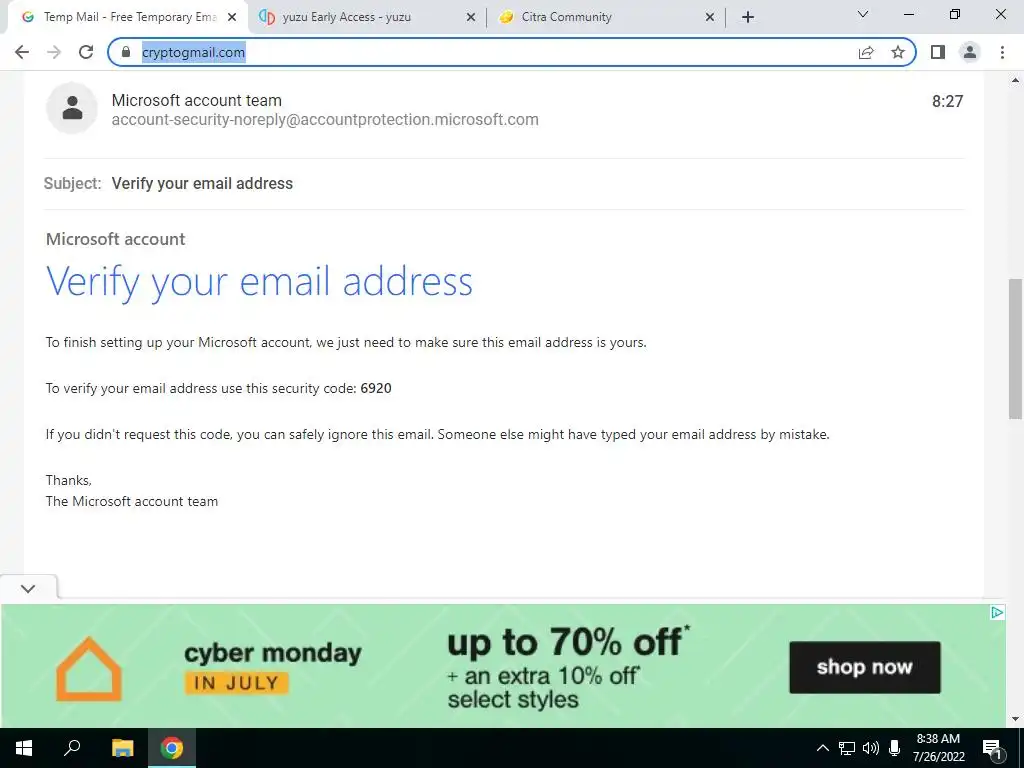Open Chrome's three-dot menu
The height and width of the screenshot is (768, 1024).
(1002, 52)
